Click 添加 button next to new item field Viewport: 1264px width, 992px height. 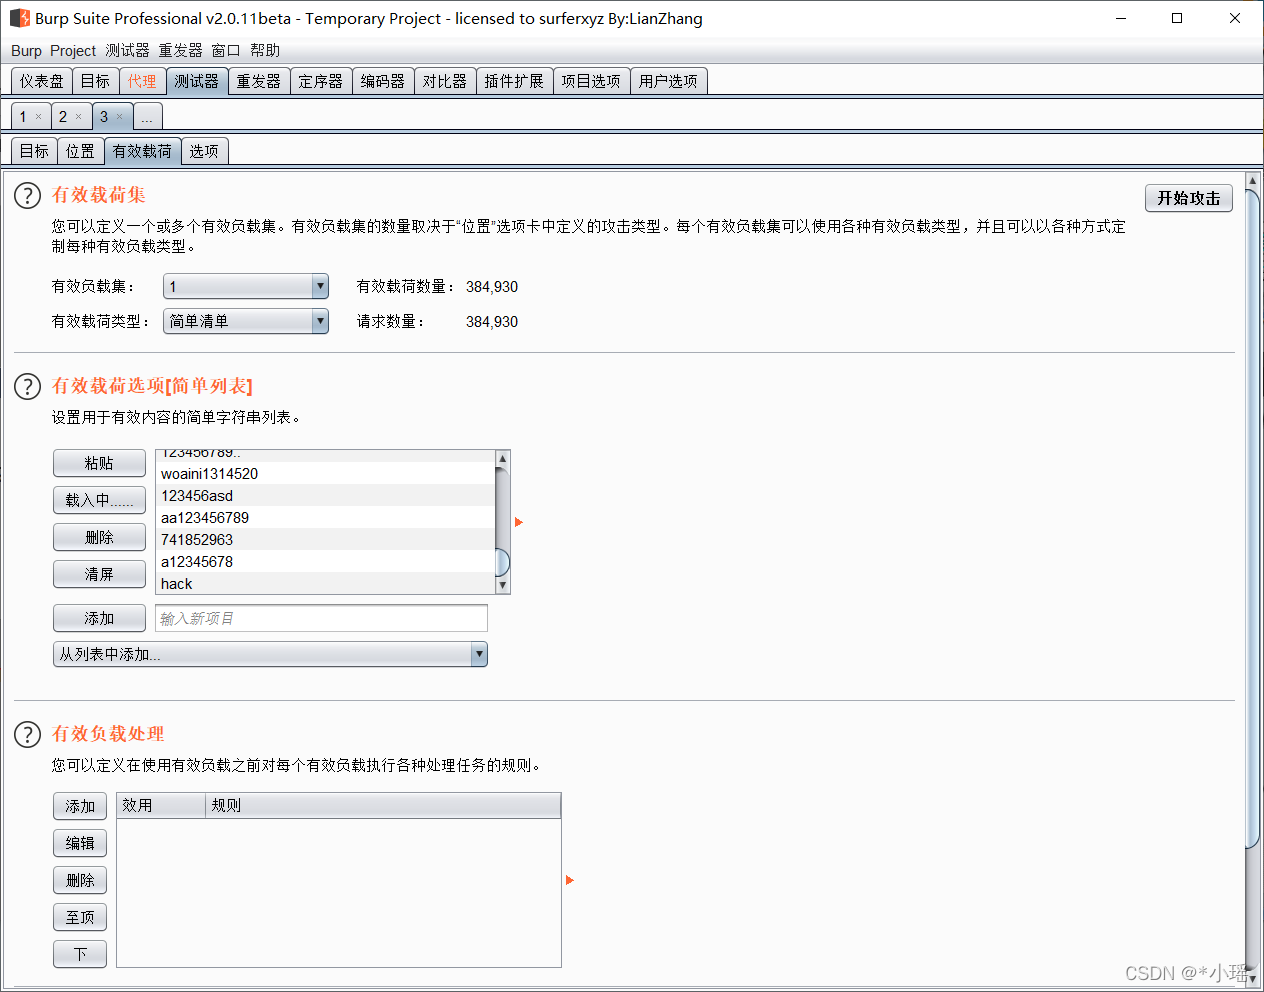click(x=99, y=618)
